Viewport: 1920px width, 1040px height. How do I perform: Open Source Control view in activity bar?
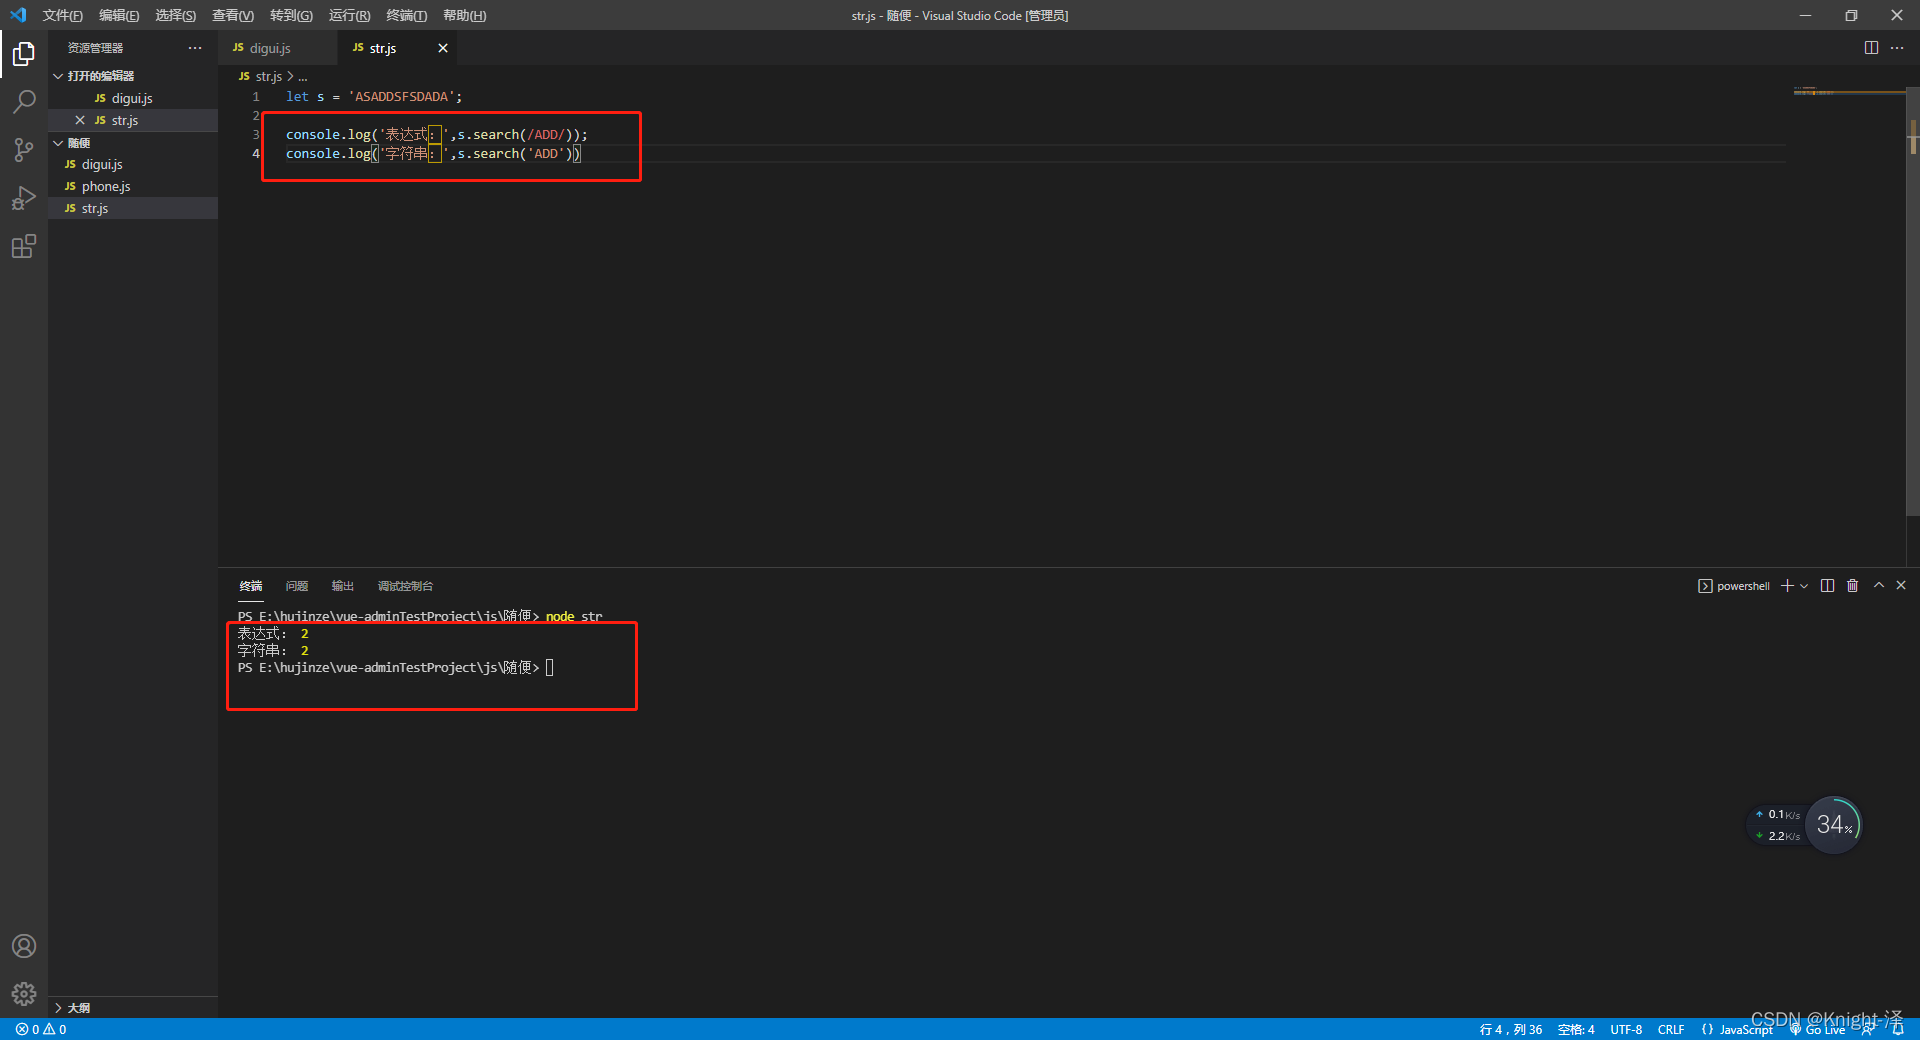pyautogui.click(x=24, y=150)
